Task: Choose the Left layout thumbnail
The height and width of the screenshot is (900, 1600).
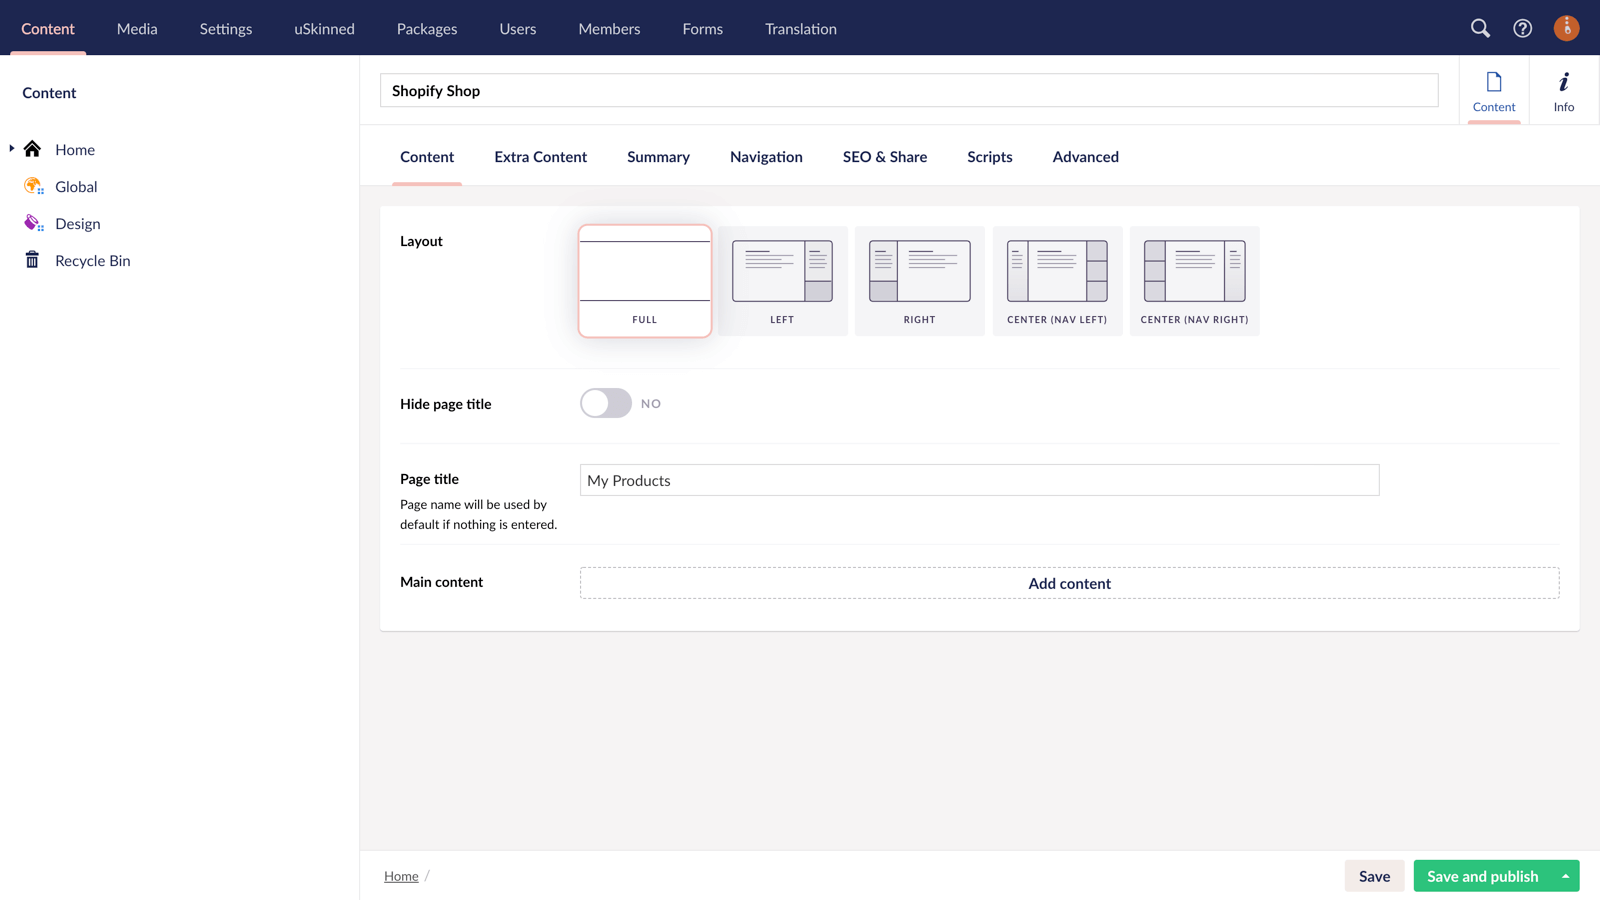Action: pos(782,281)
